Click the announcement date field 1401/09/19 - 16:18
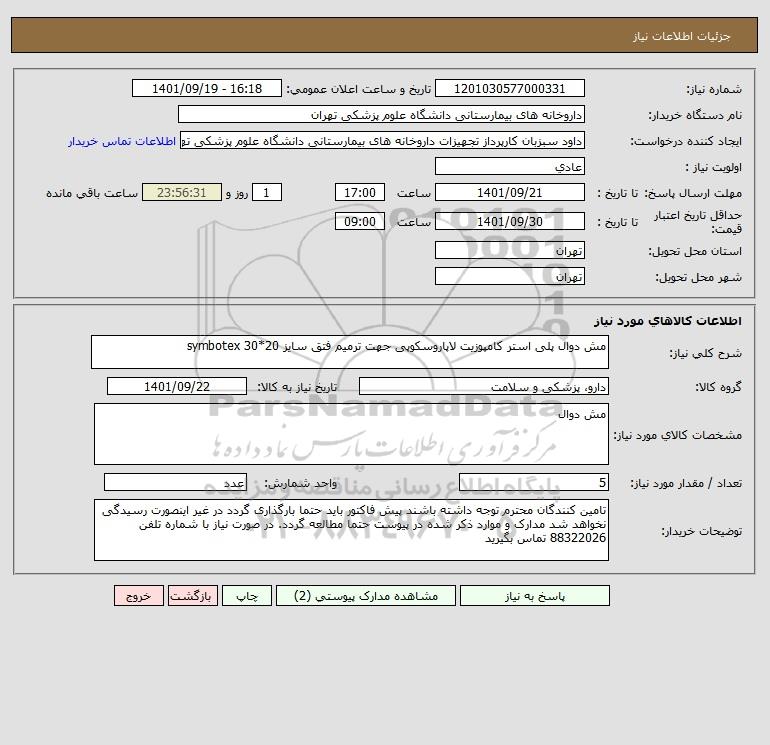This screenshot has height=745, width=770. 207,88
